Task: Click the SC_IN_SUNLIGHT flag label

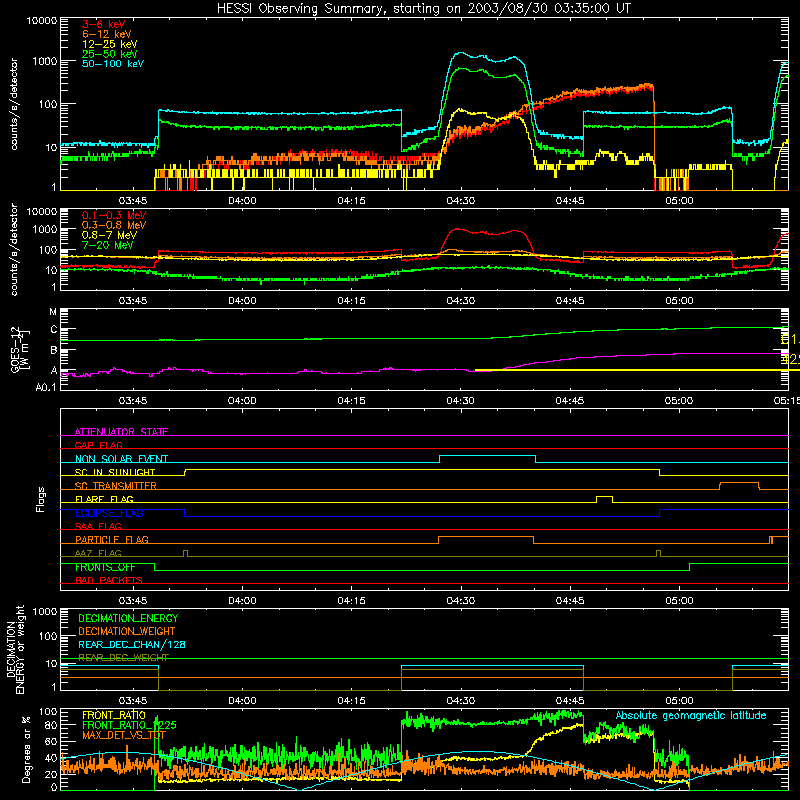Action: [x=115, y=472]
